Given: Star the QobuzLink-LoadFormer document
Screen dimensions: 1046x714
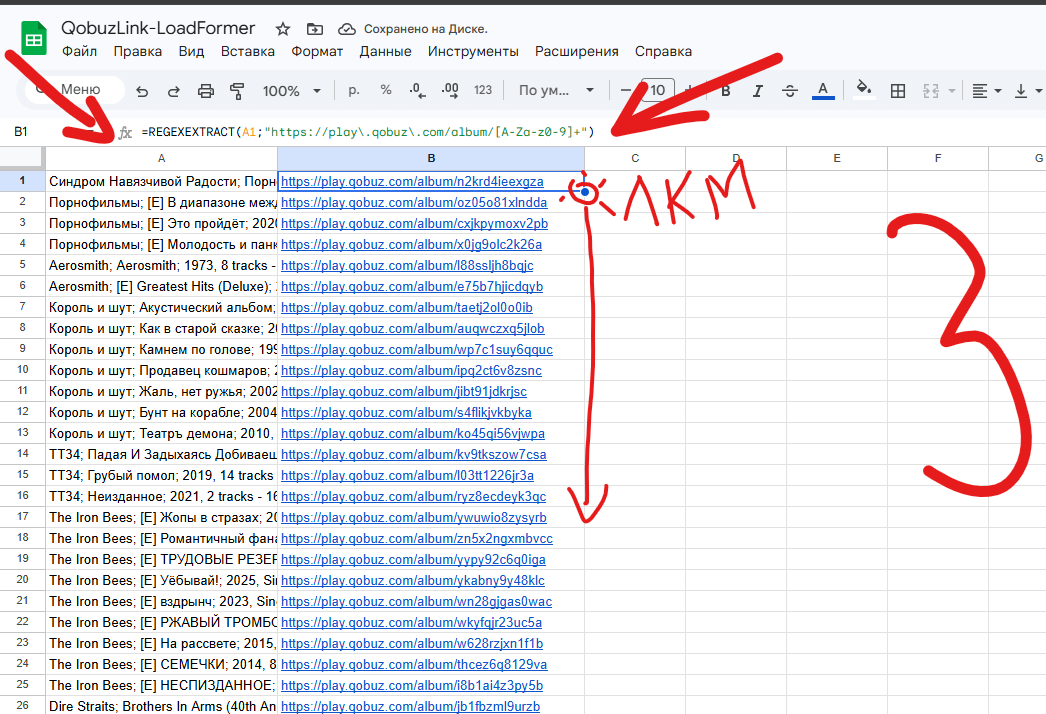Looking at the screenshot, I should click(x=283, y=29).
